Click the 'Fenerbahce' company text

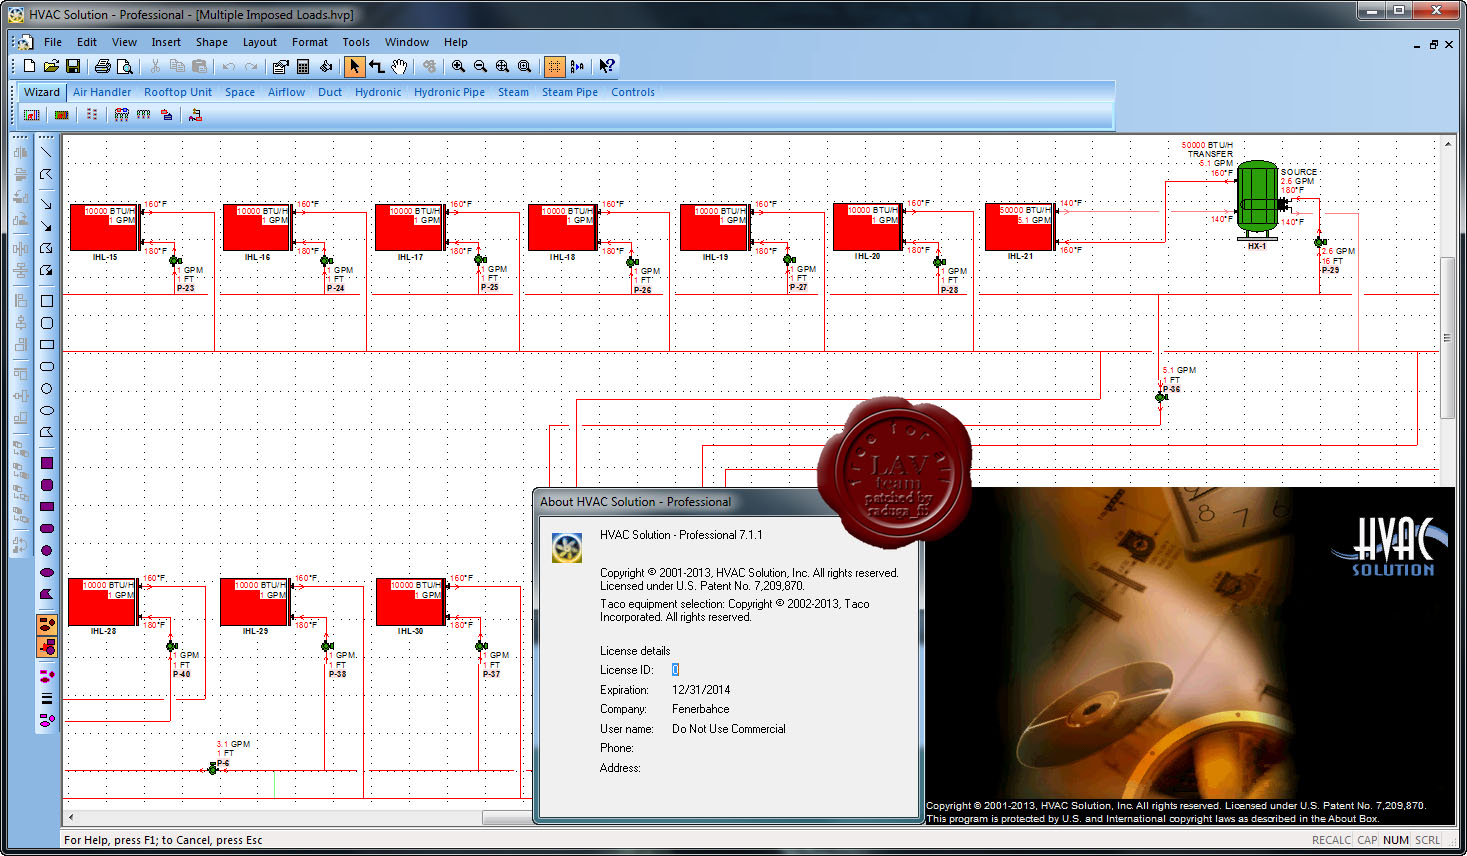(x=701, y=709)
